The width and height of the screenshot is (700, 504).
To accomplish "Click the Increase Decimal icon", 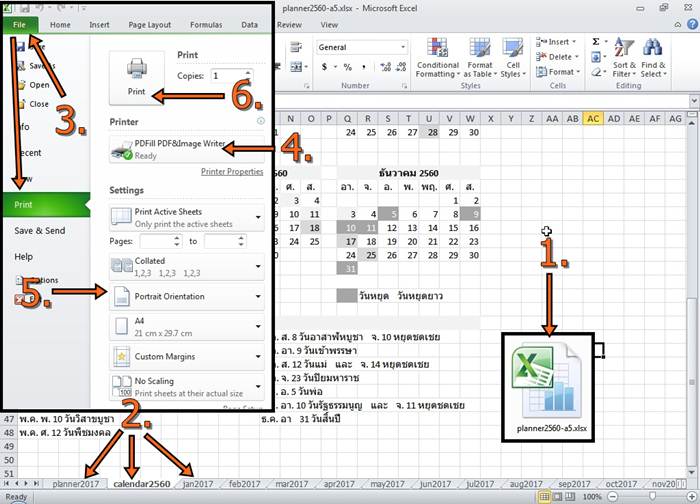I will pyautogui.click(x=386, y=67).
